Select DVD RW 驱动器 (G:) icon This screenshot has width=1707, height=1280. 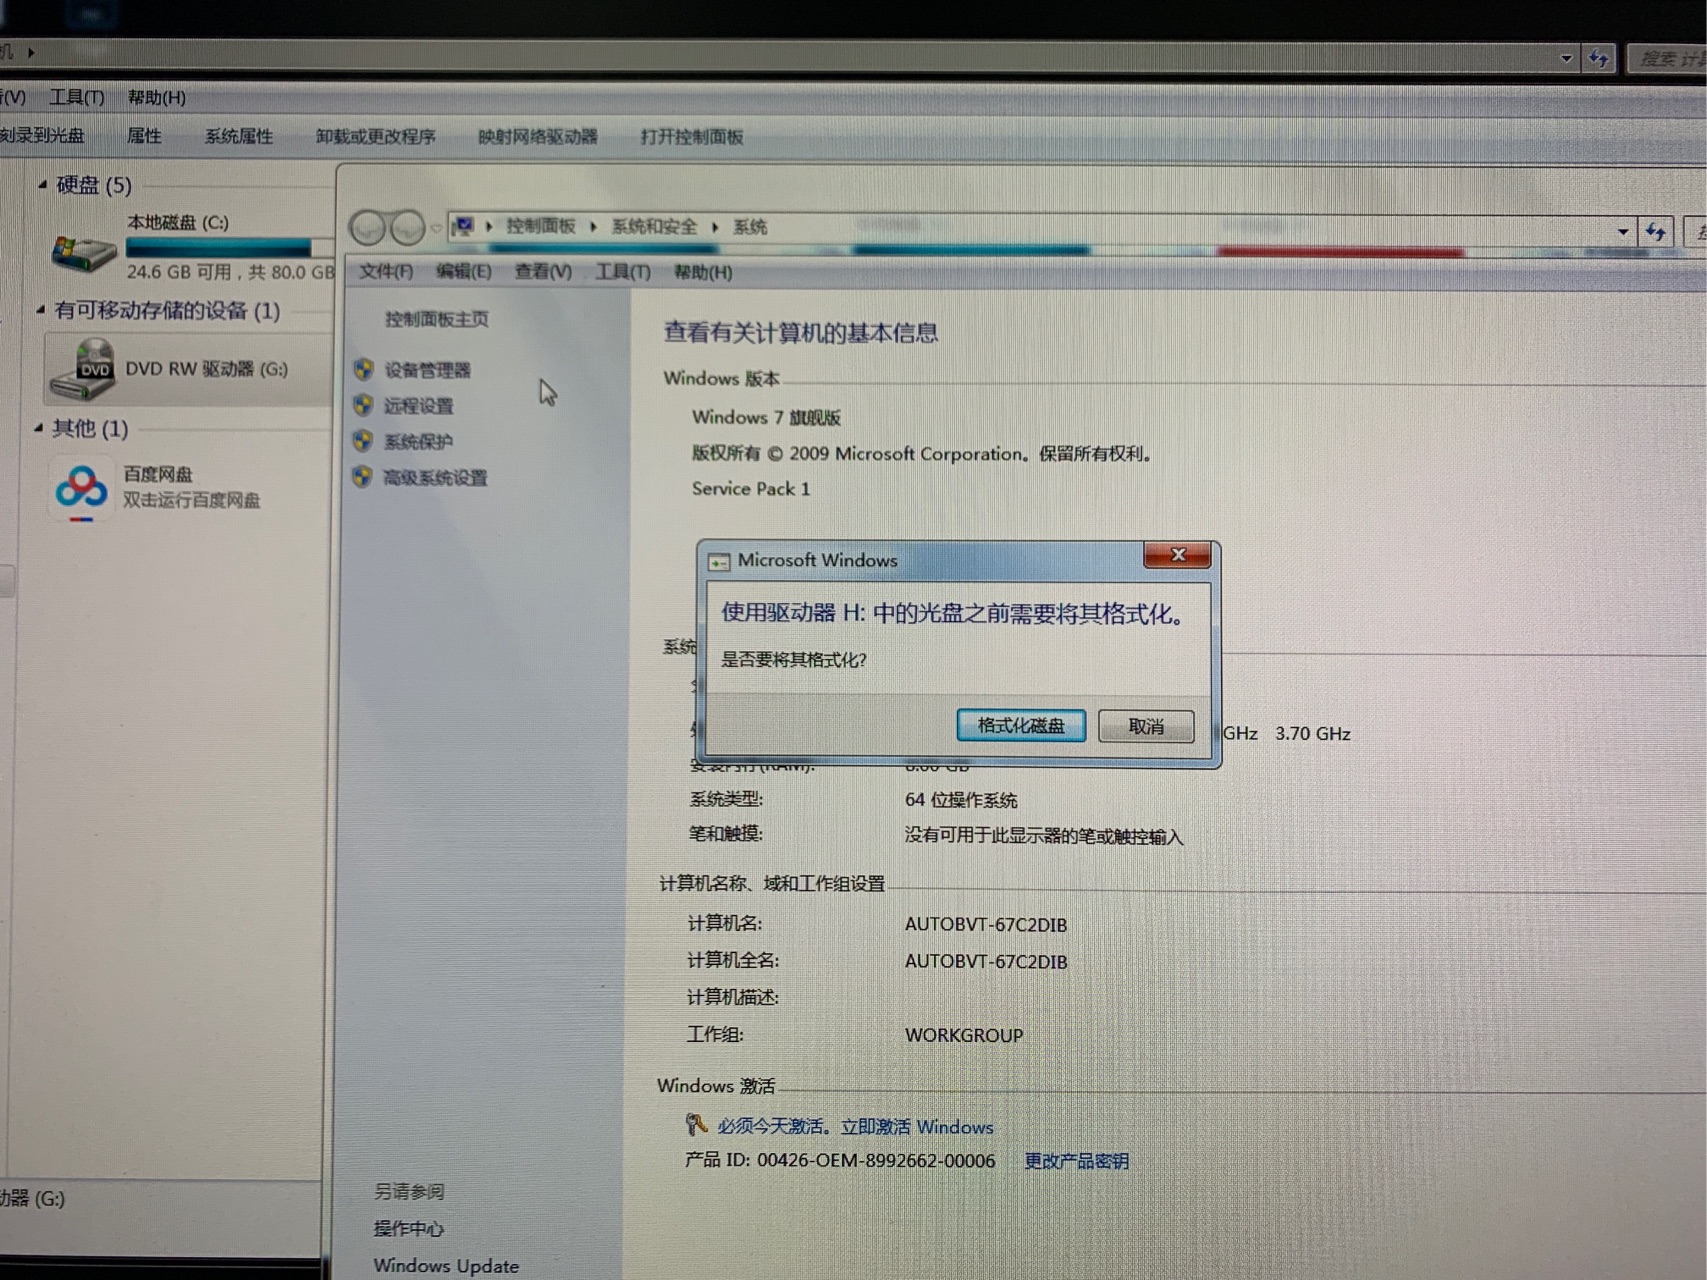(x=83, y=369)
